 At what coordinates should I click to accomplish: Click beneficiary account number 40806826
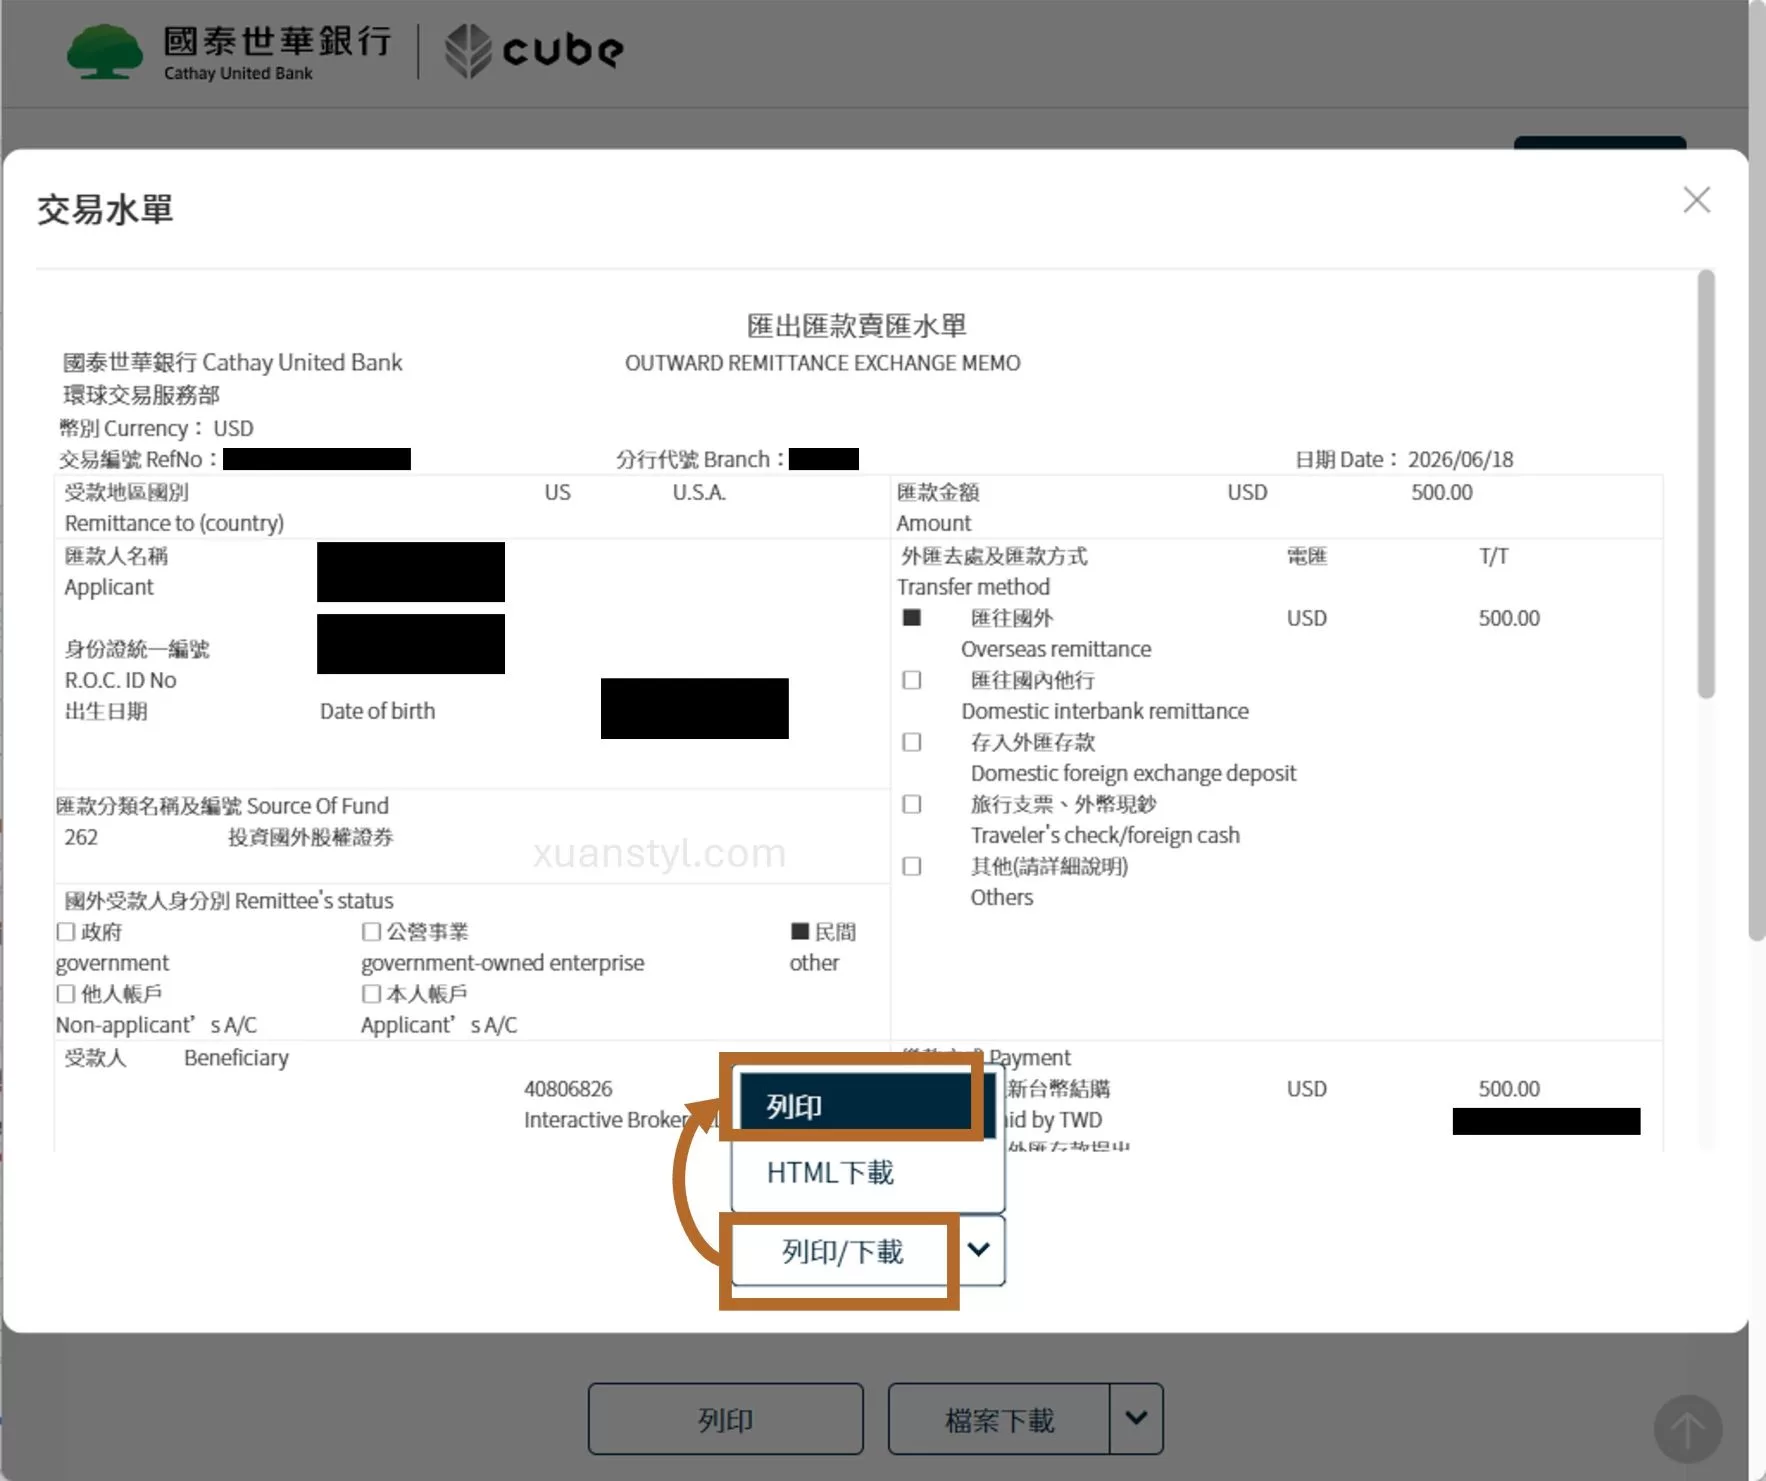[x=568, y=1089]
